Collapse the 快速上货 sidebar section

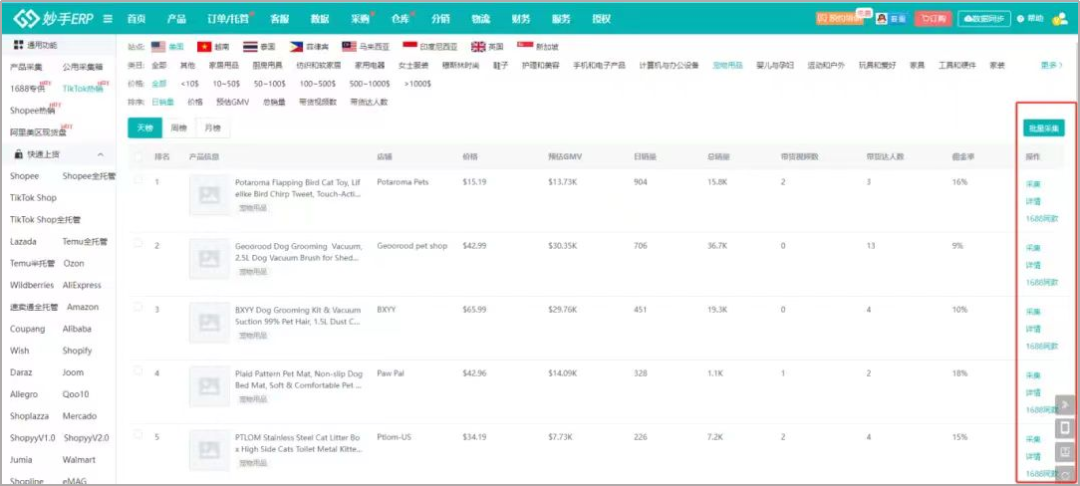tap(101, 155)
